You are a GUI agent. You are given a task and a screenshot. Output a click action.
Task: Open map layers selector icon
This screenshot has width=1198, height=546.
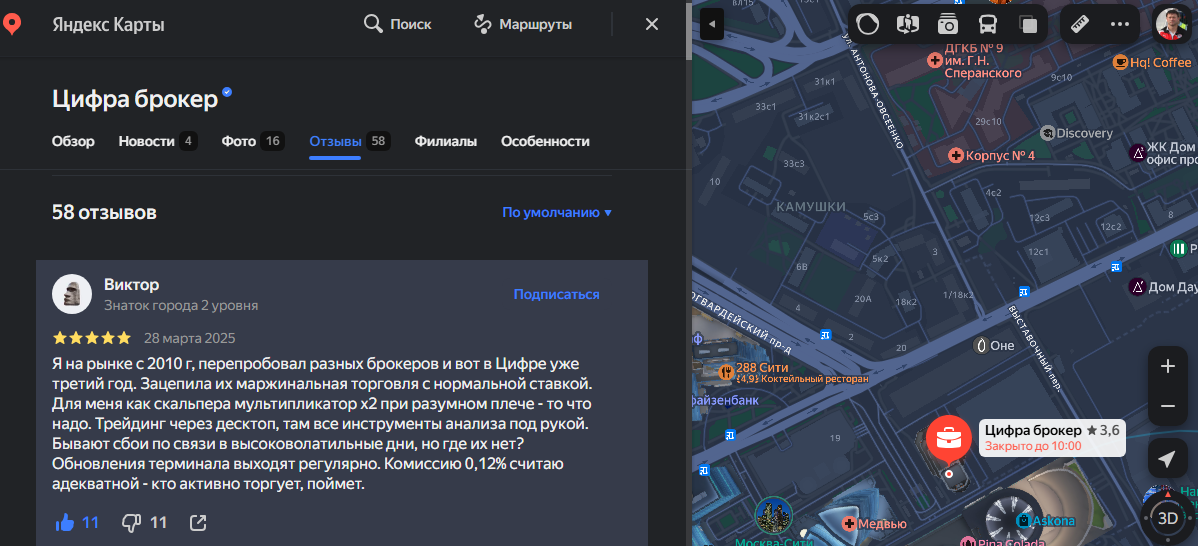1028,24
